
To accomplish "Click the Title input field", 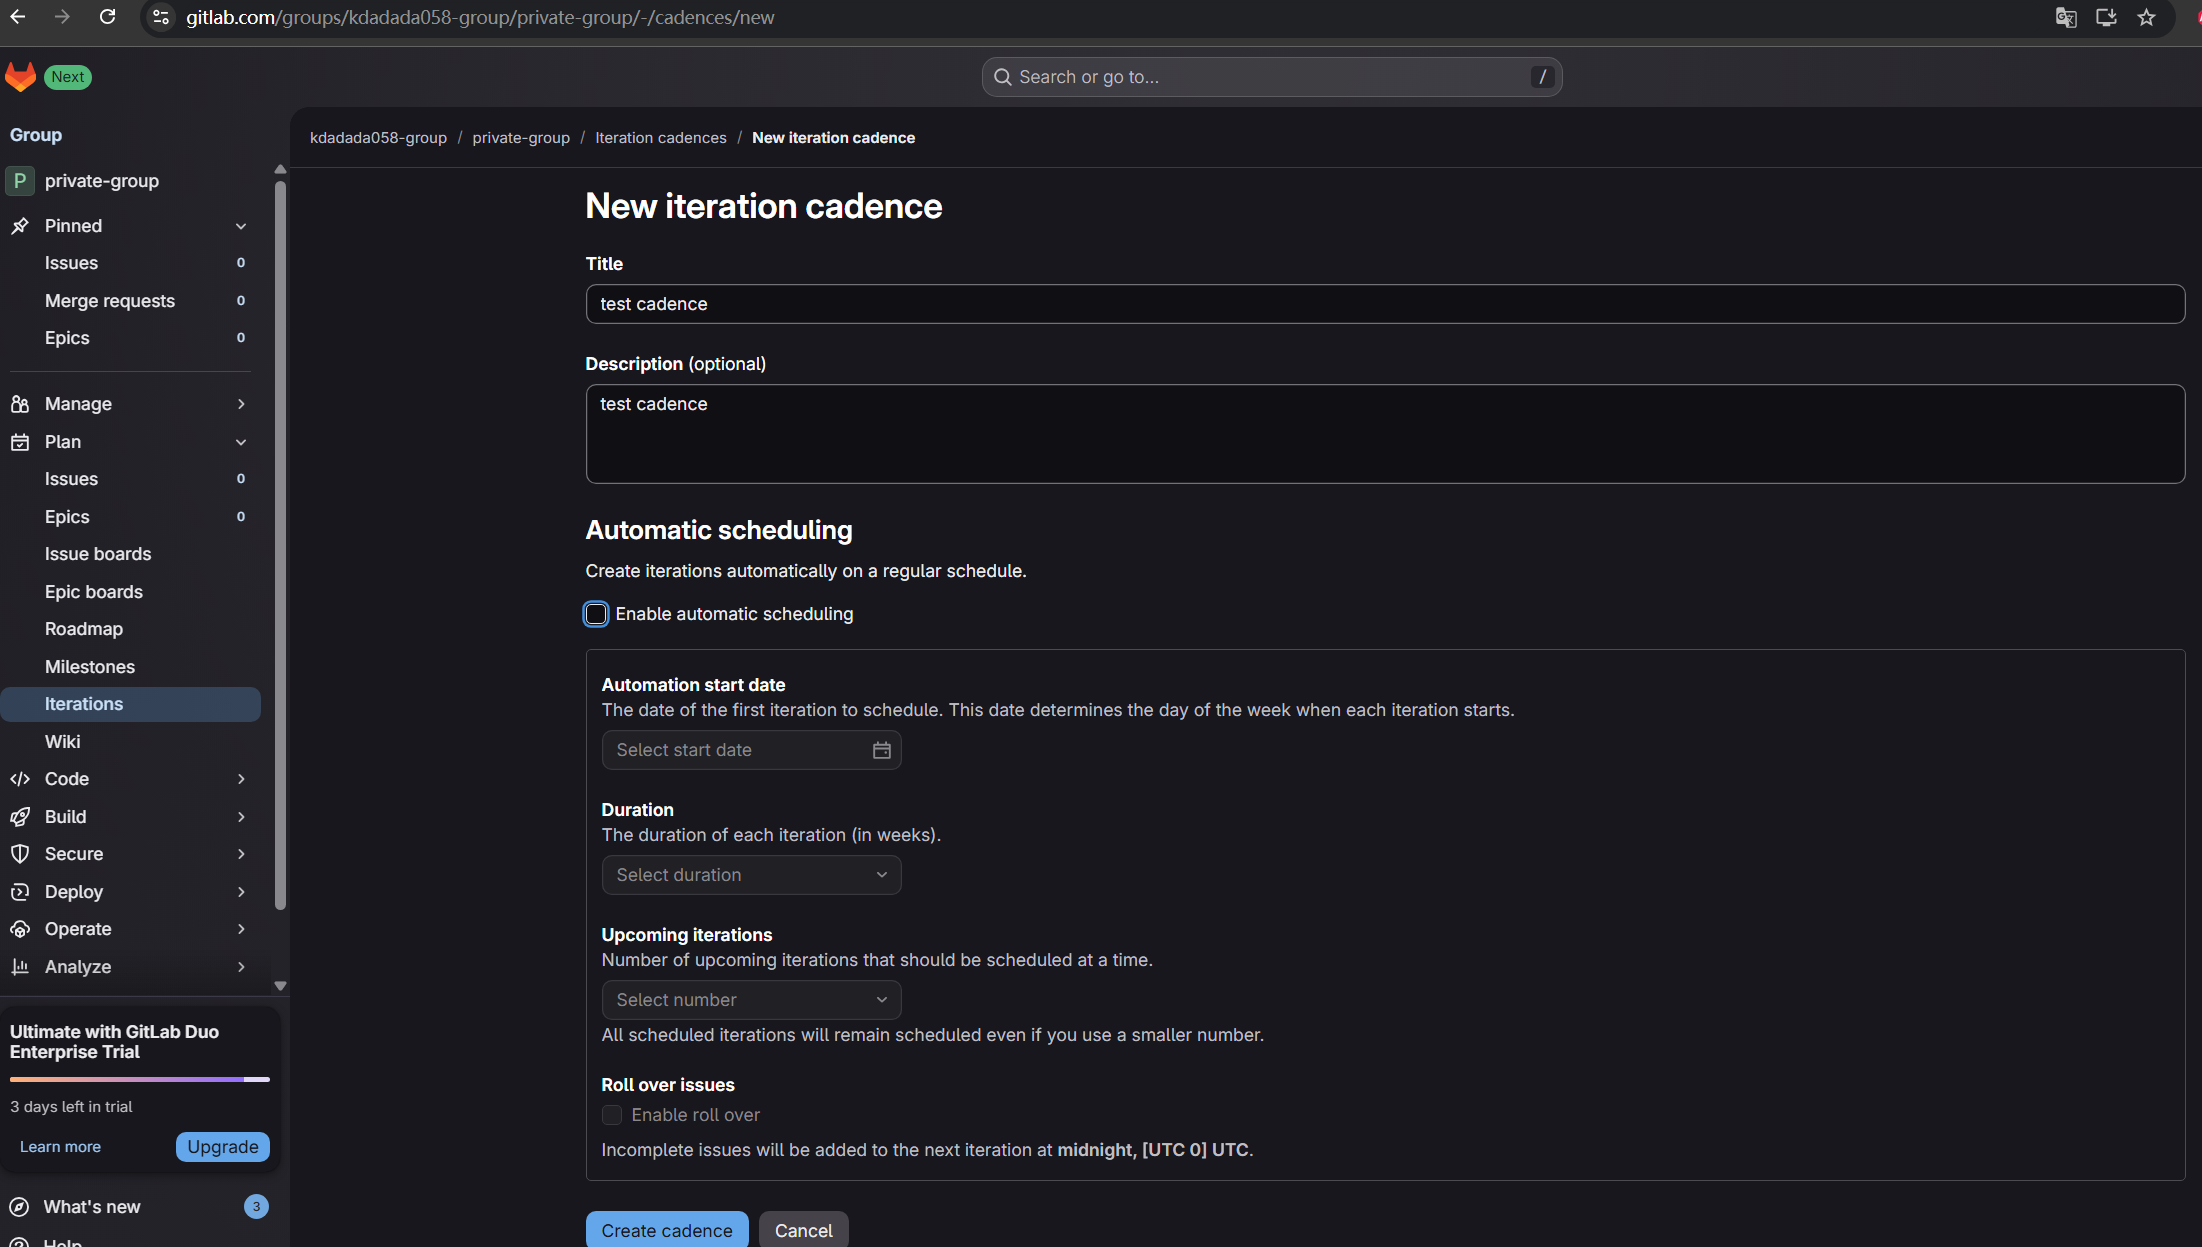I will (1384, 304).
